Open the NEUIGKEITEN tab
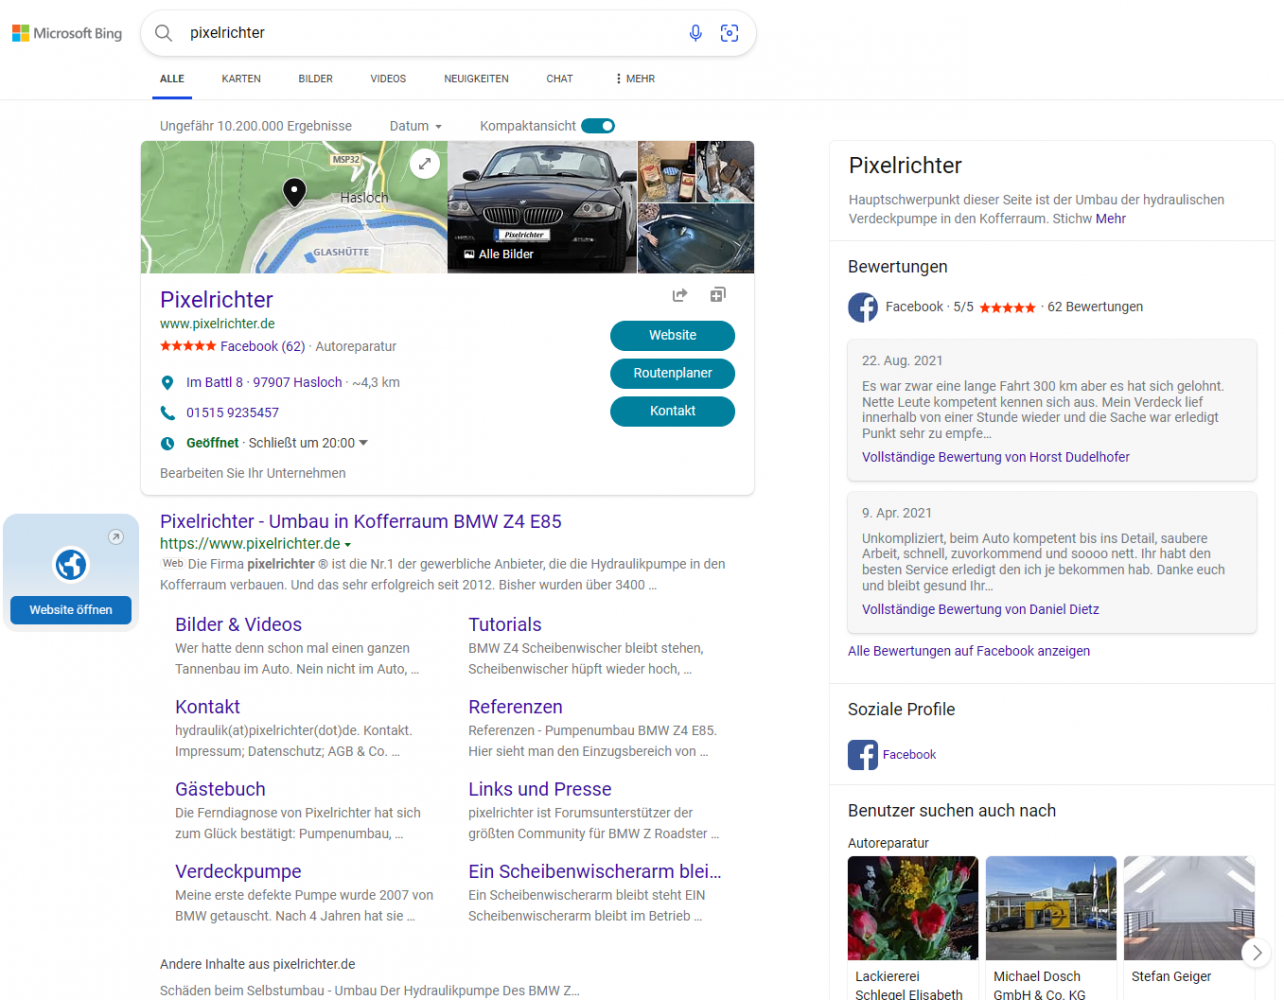This screenshot has height=1000, width=1284. 476,79
